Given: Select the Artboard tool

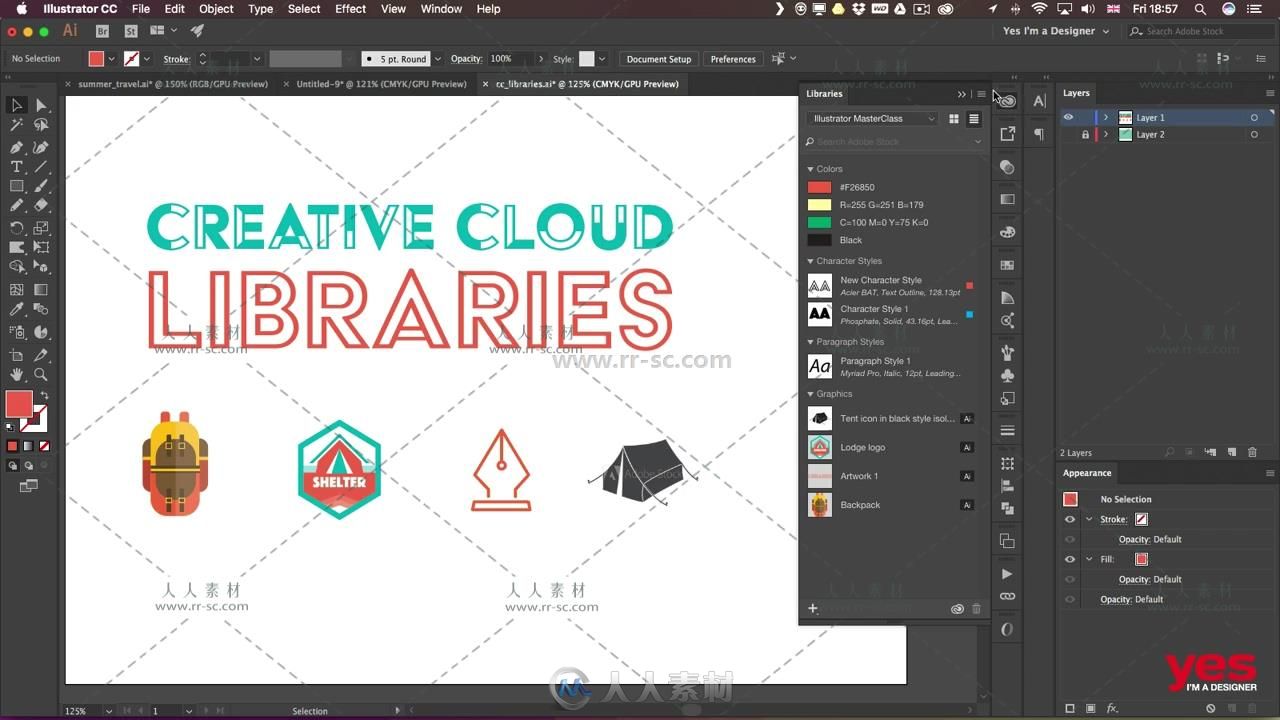Looking at the screenshot, I should click(x=17, y=355).
